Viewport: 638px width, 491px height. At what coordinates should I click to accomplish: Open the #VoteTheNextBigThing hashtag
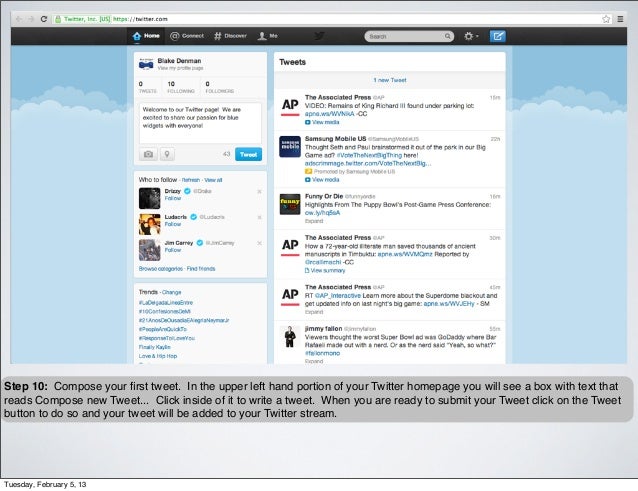[x=369, y=155]
